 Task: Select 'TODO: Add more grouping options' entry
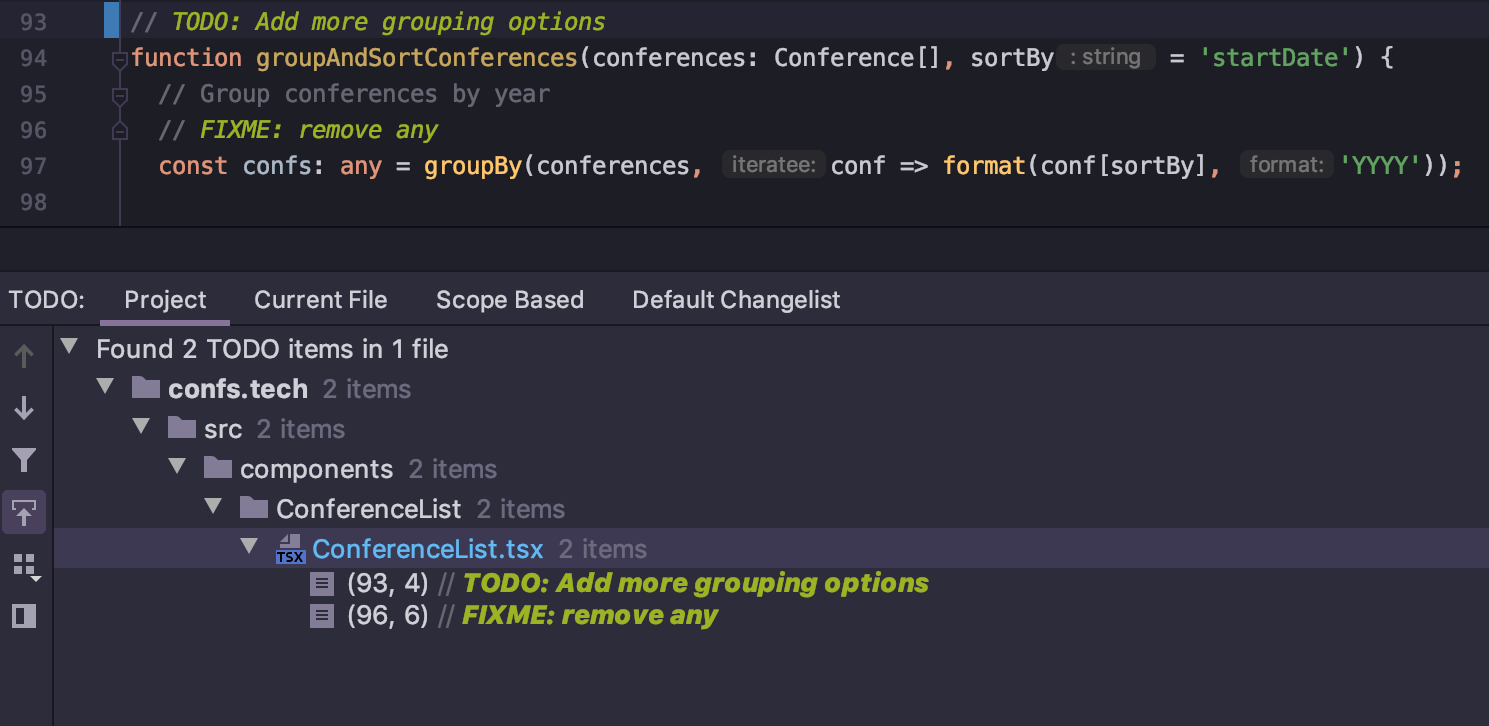point(695,583)
